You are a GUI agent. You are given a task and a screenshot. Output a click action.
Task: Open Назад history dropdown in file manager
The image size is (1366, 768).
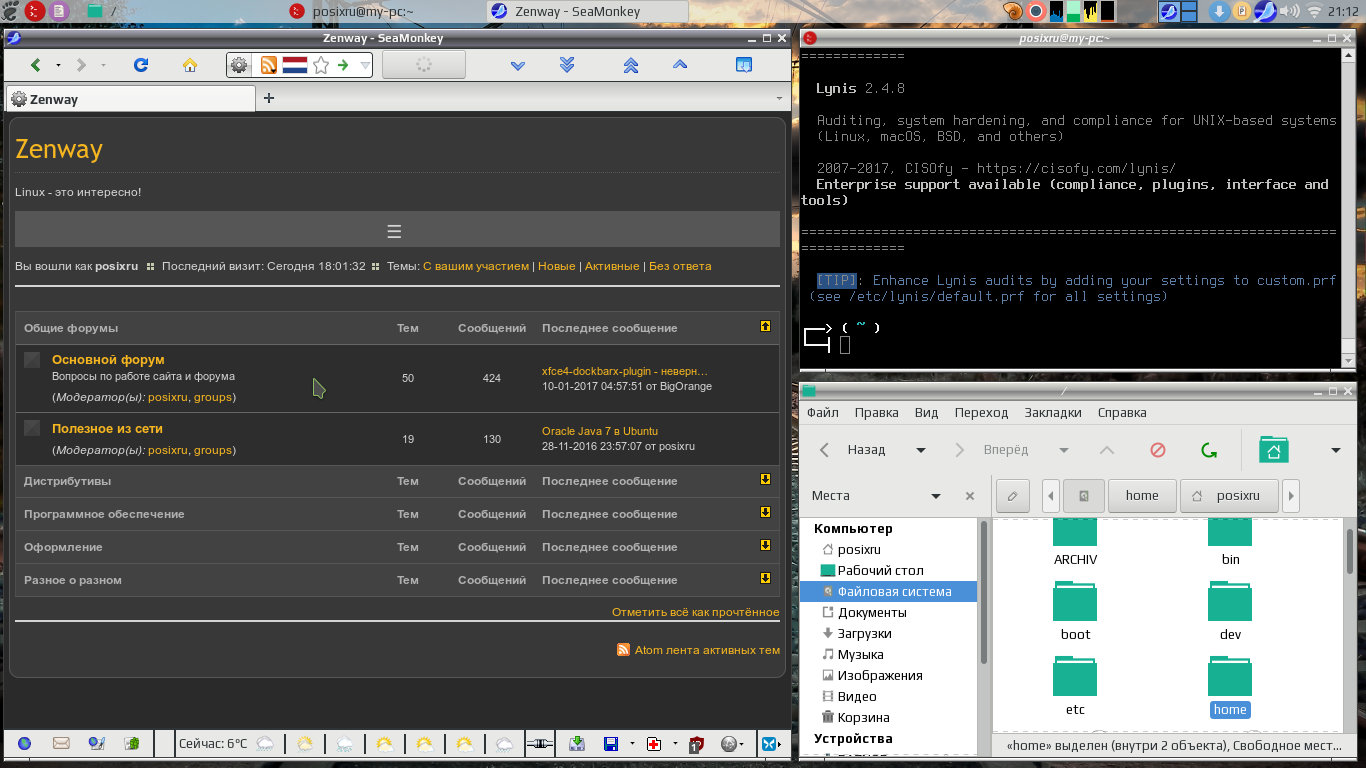click(921, 450)
